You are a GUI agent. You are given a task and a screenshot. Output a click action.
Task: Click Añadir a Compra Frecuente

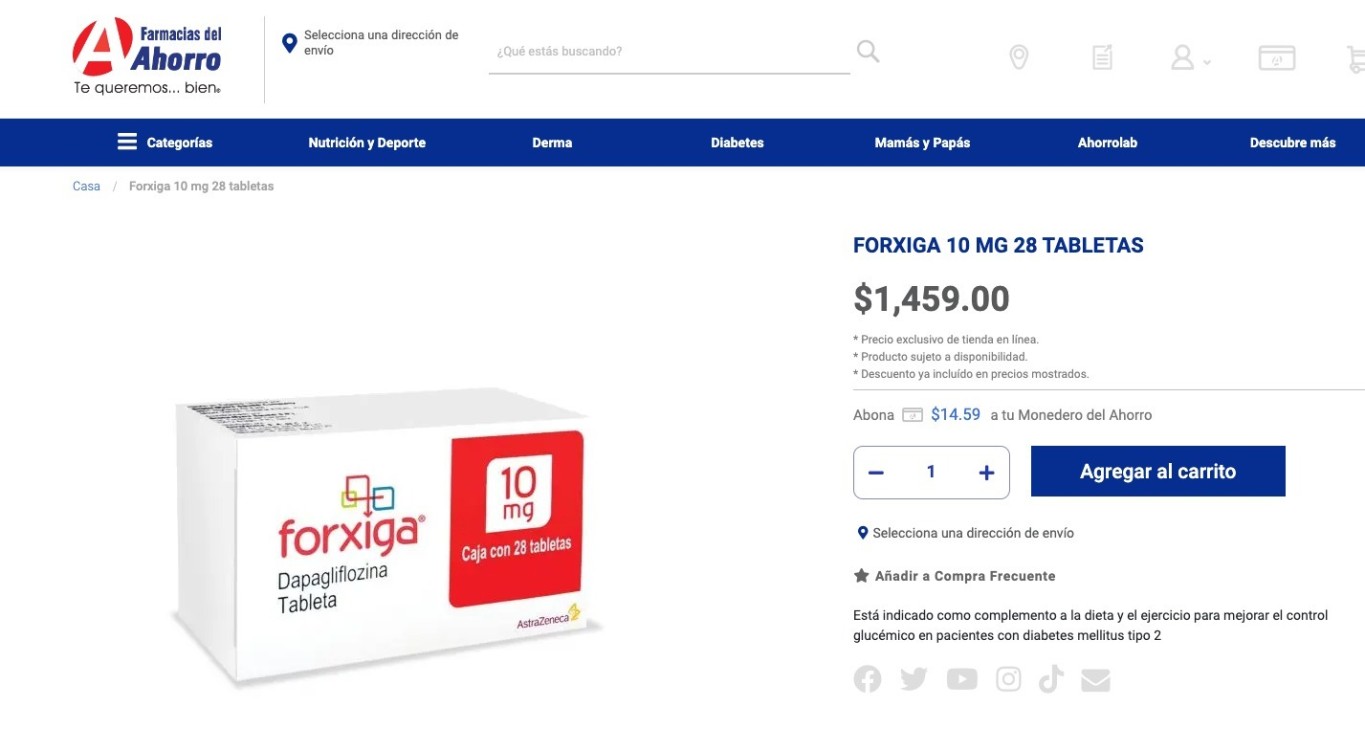click(x=954, y=576)
